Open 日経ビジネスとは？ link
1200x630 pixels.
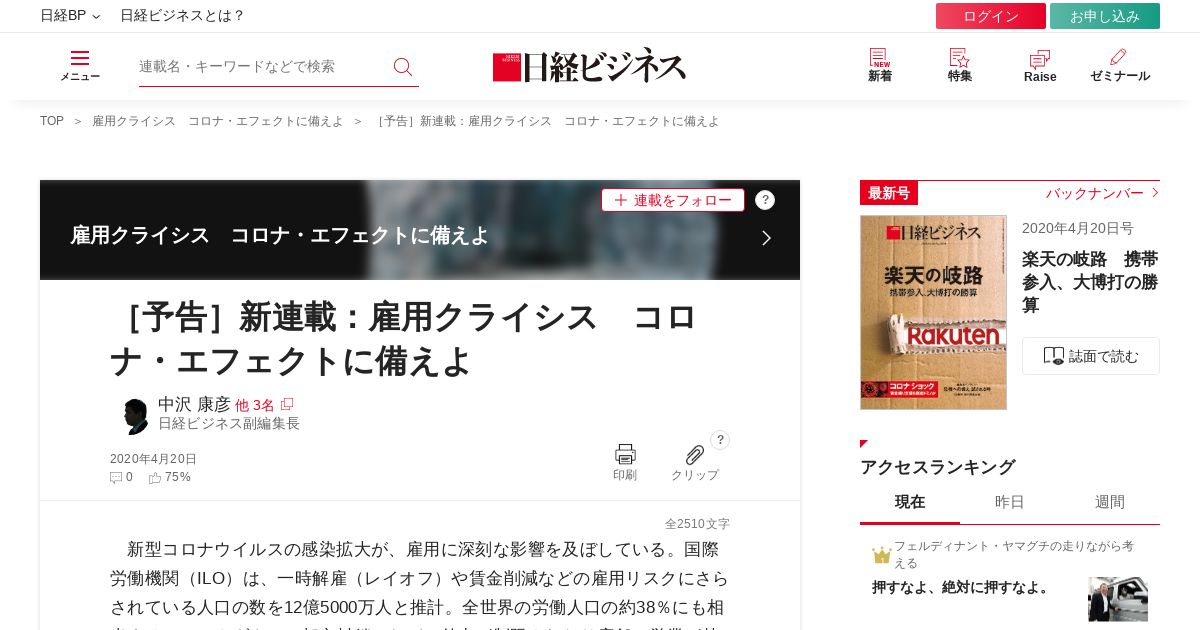point(182,16)
